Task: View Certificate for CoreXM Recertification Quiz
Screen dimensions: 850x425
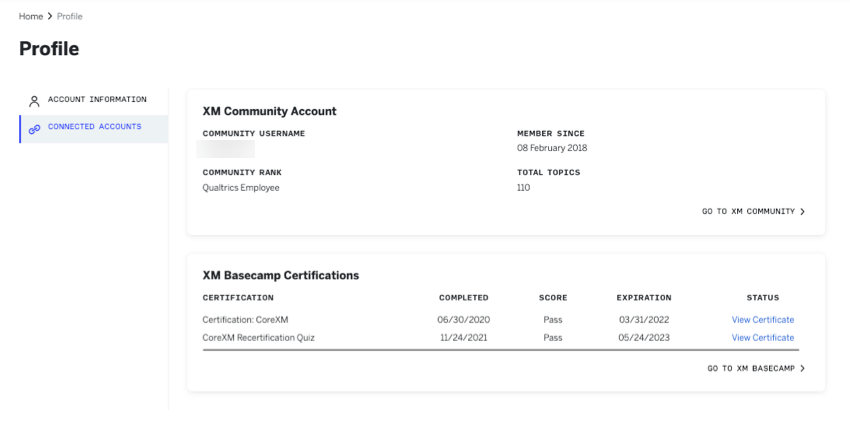Action: coord(763,338)
